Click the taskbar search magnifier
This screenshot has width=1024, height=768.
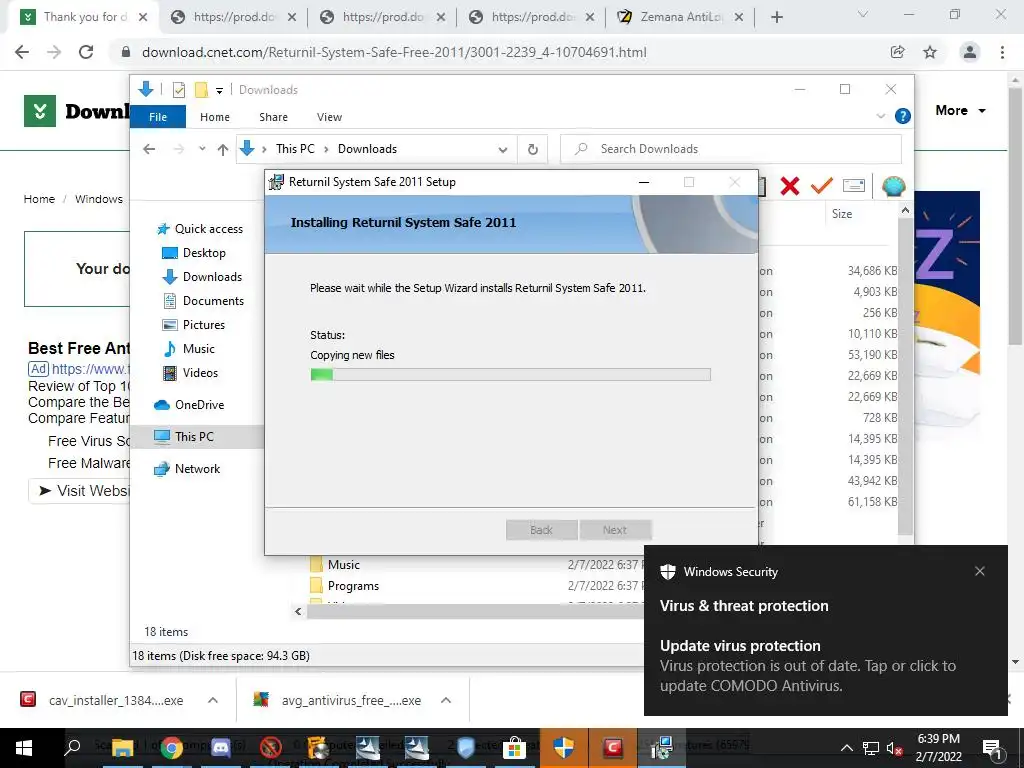click(x=73, y=746)
